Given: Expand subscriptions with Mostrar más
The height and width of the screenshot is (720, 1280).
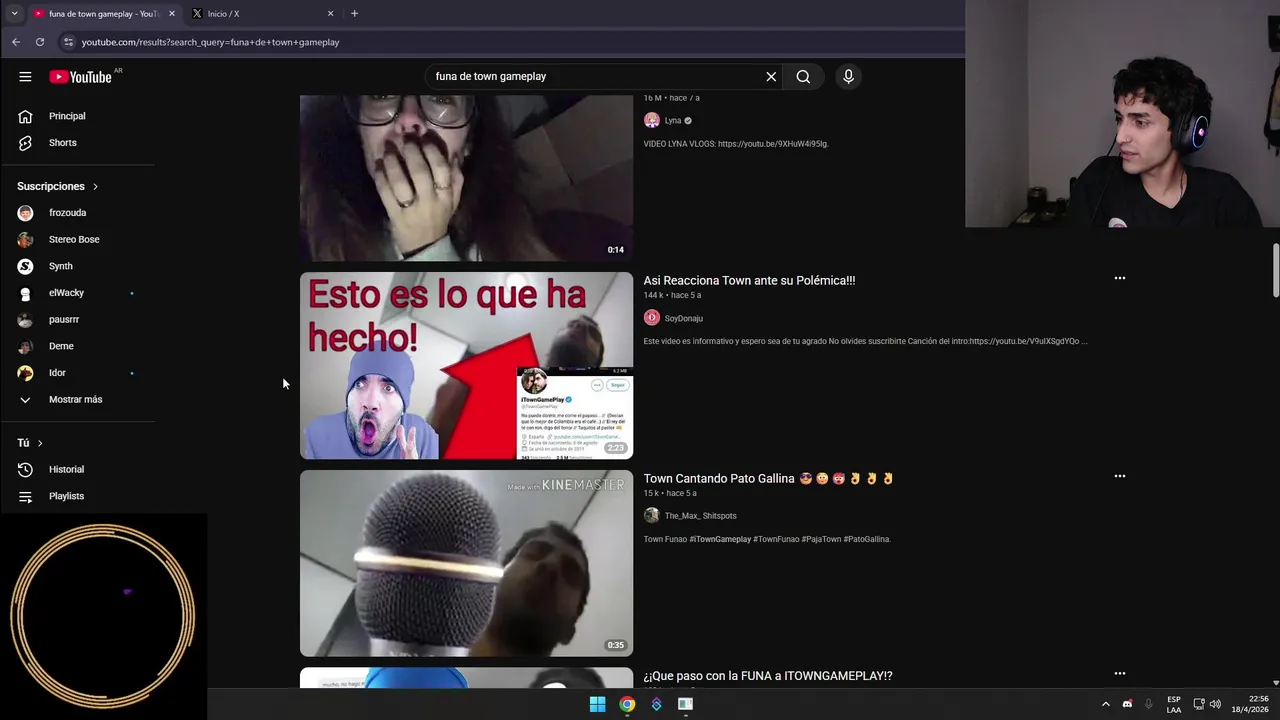Looking at the screenshot, I should click(x=77, y=400).
